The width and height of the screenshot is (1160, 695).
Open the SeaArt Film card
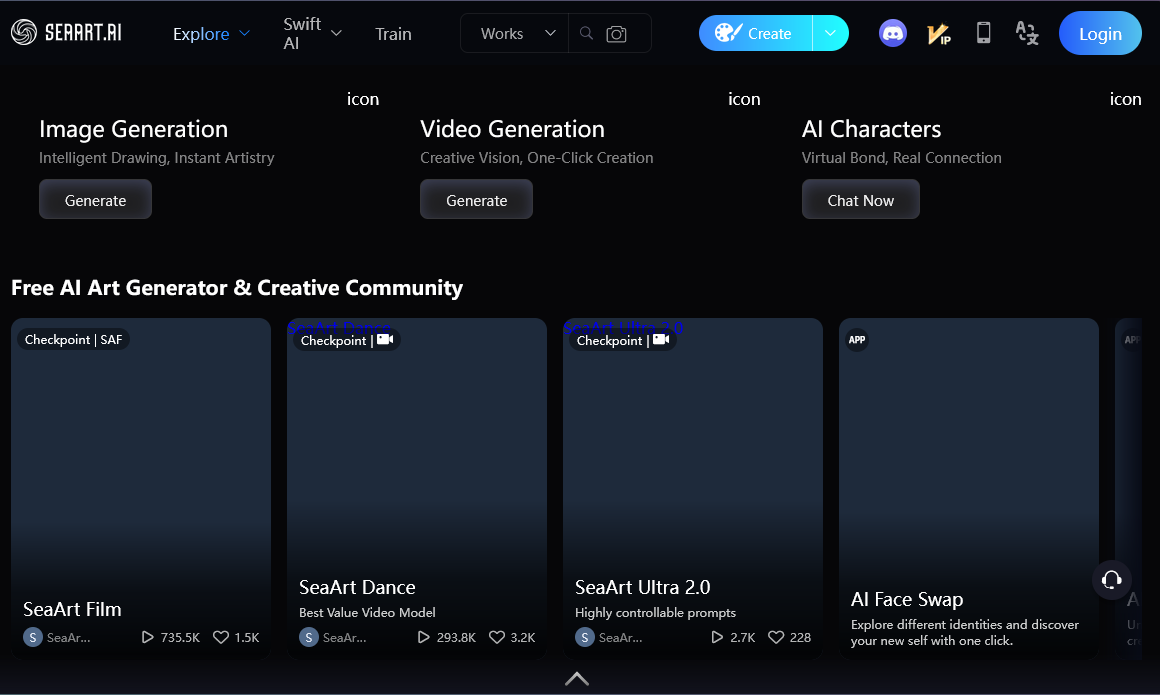(141, 488)
